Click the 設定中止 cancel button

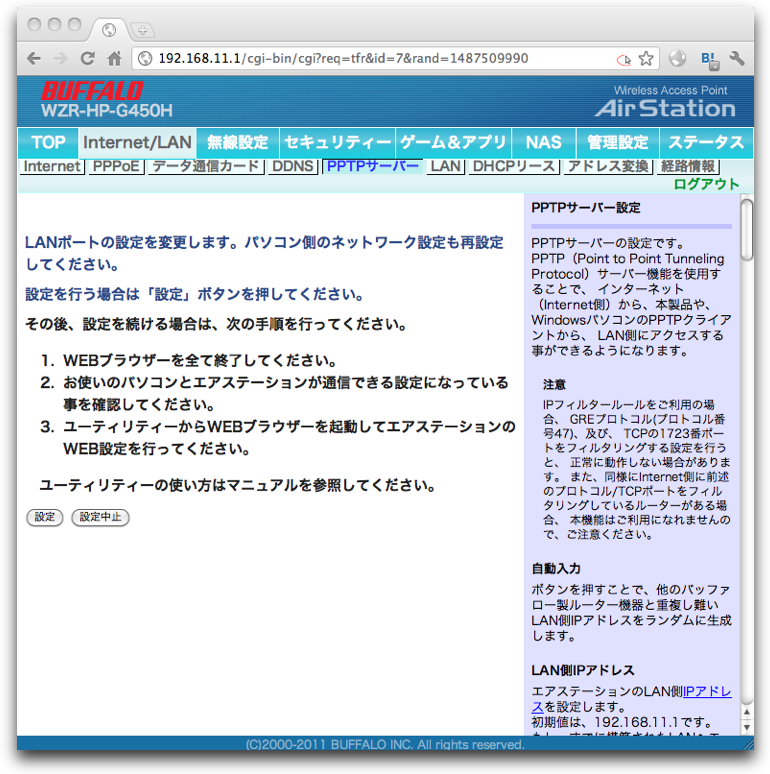tap(100, 517)
